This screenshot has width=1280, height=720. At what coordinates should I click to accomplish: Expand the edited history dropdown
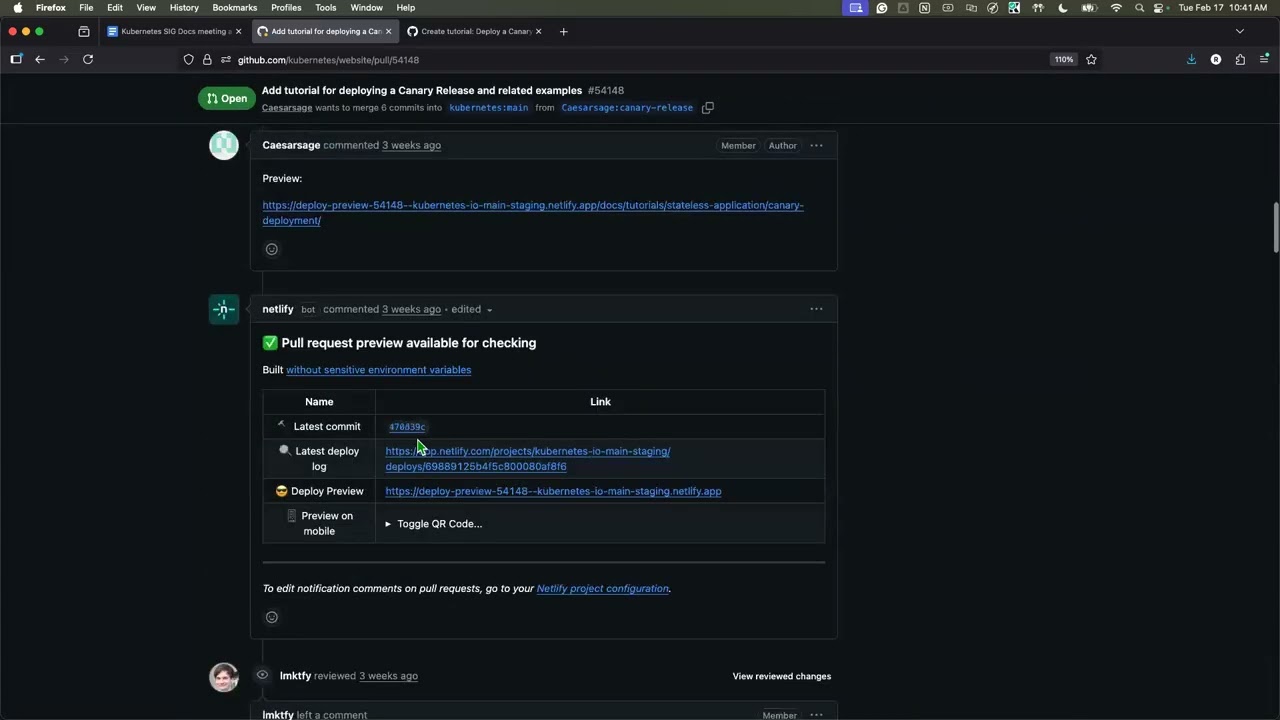click(x=472, y=309)
